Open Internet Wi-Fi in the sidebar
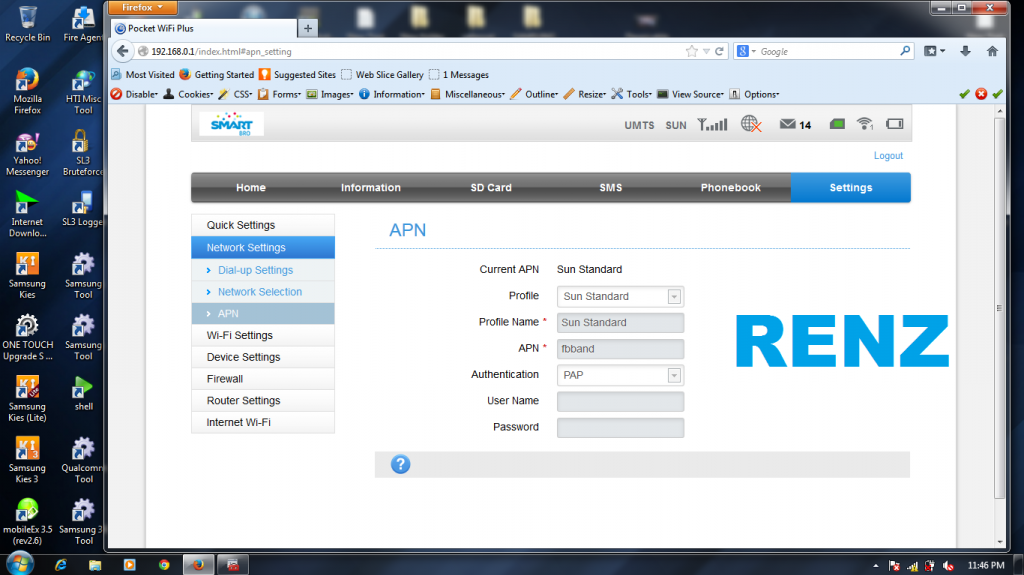The image size is (1024, 575). (x=263, y=422)
